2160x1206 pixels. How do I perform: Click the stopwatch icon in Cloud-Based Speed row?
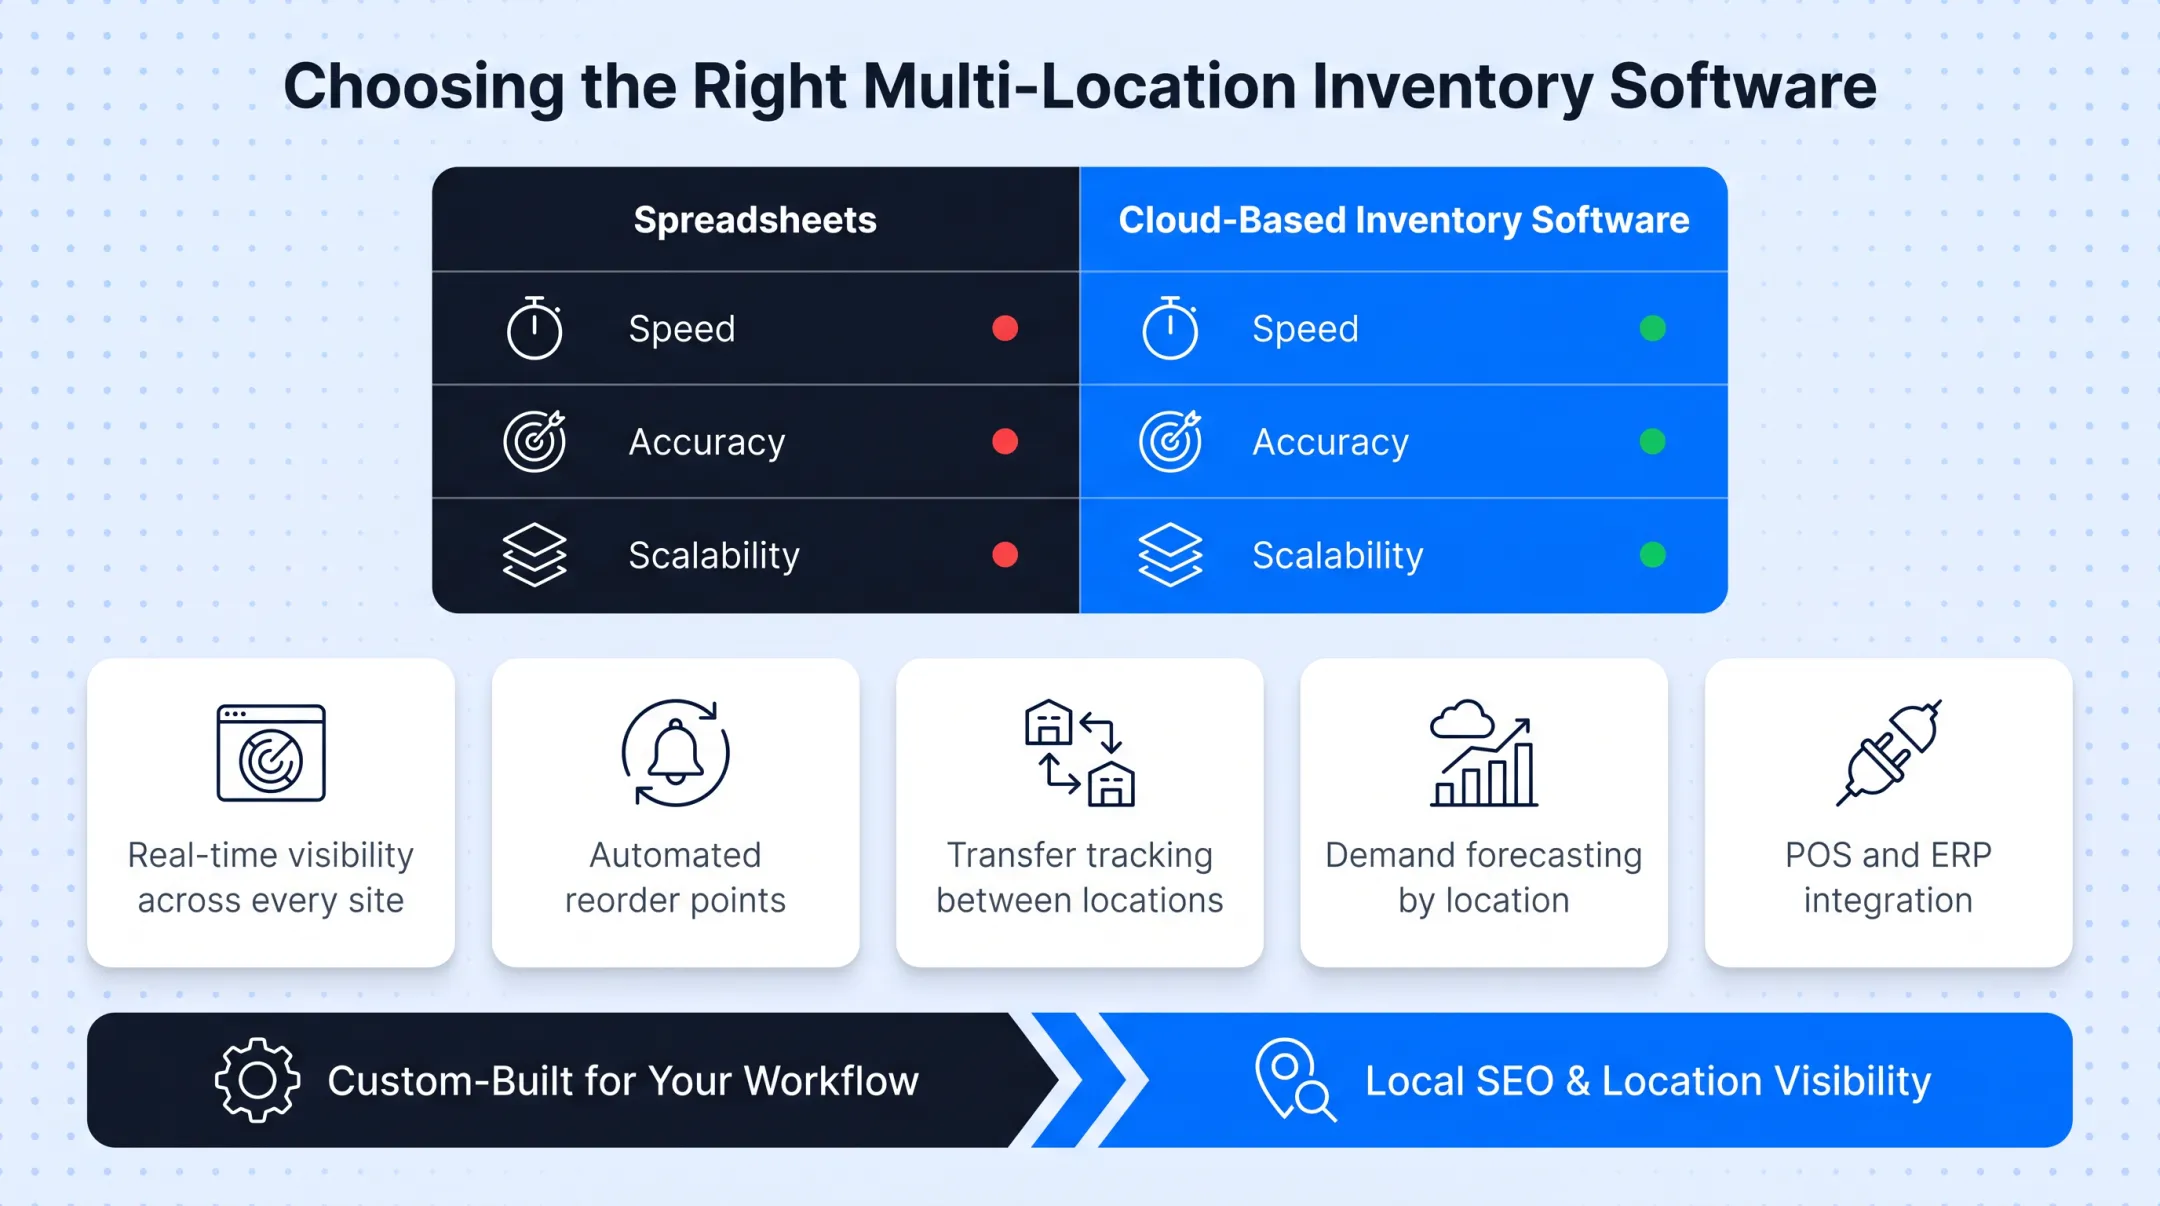(1170, 328)
